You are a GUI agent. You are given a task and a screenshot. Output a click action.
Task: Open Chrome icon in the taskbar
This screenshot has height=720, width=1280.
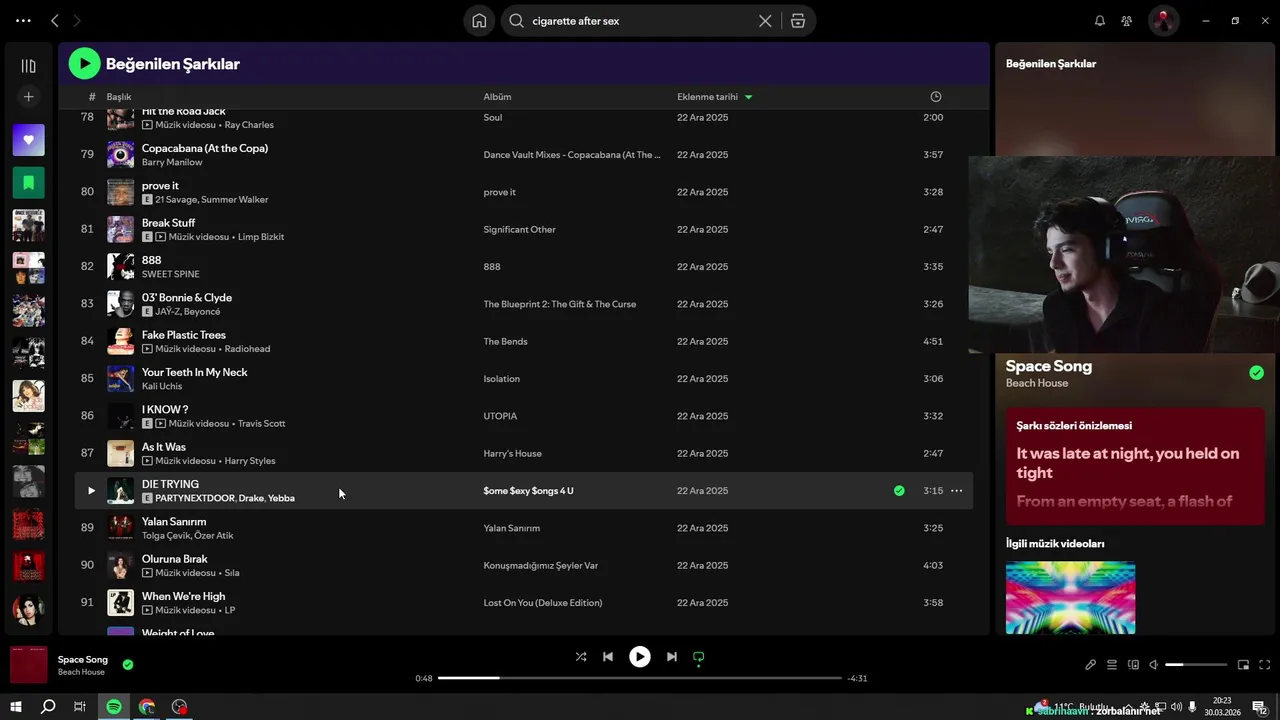tap(147, 707)
